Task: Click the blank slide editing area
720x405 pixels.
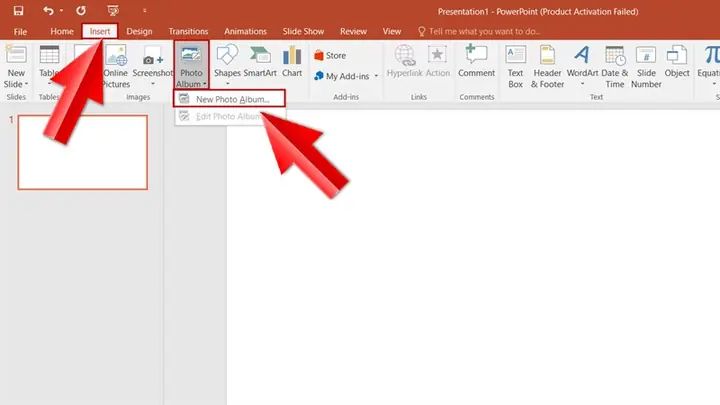Action: (x=473, y=257)
